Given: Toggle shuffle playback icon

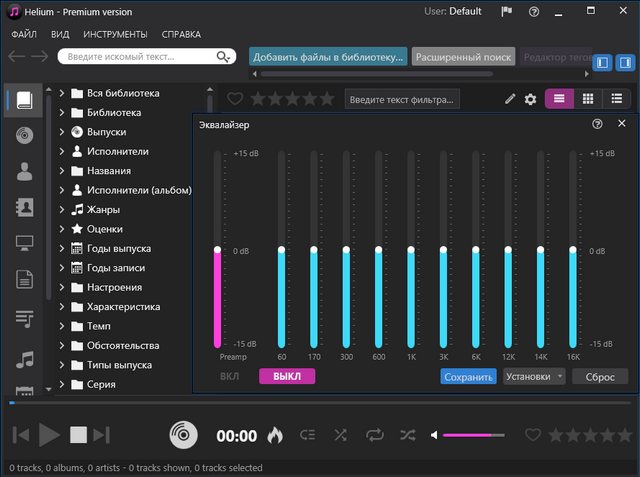Looking at the screenshot, I should 408,435.
